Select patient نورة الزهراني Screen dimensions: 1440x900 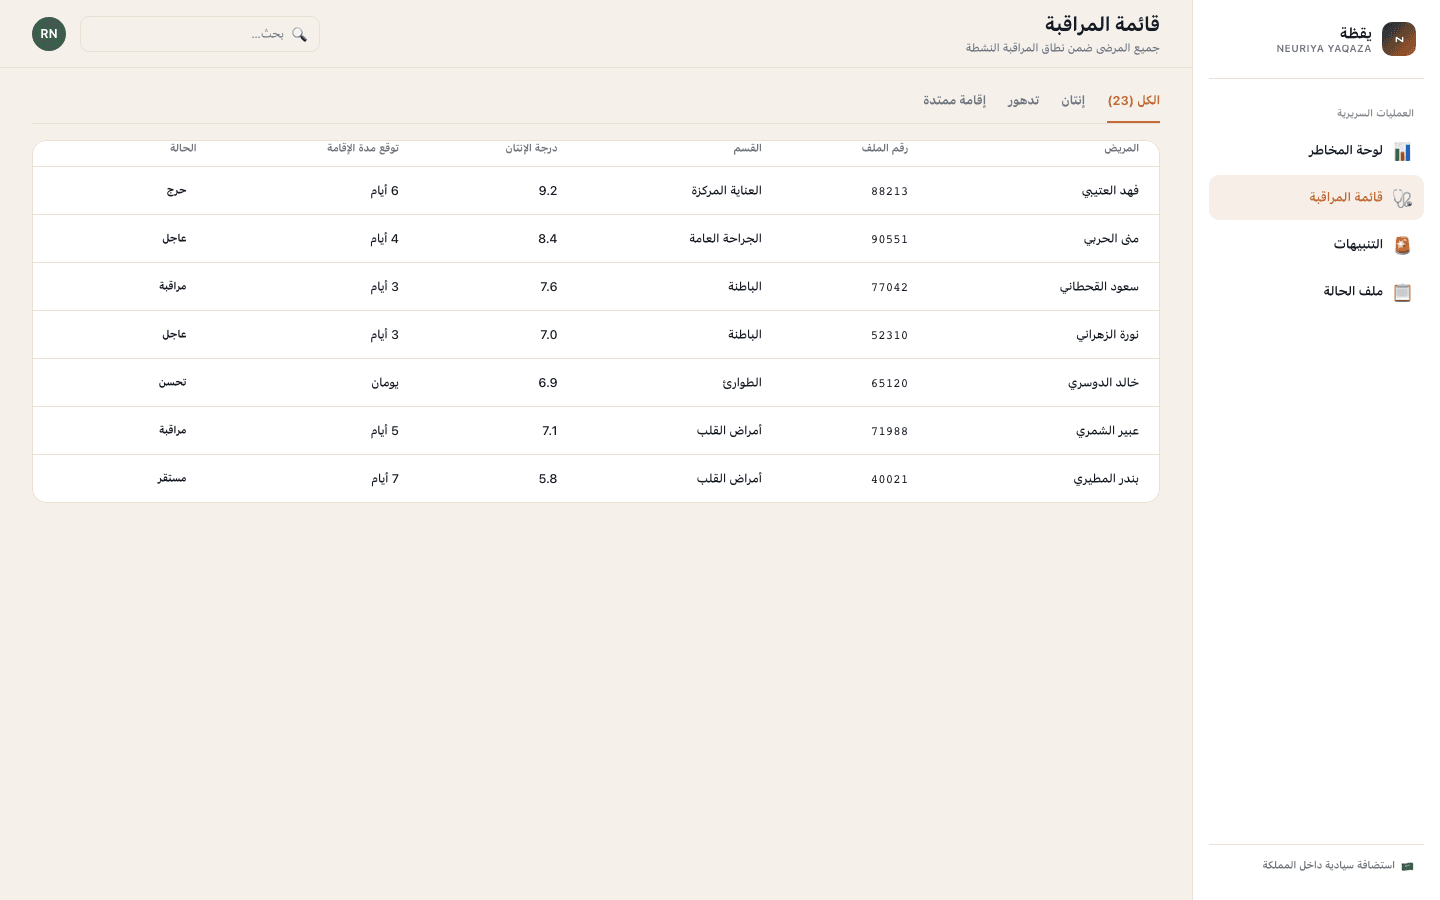[1107, 335]
